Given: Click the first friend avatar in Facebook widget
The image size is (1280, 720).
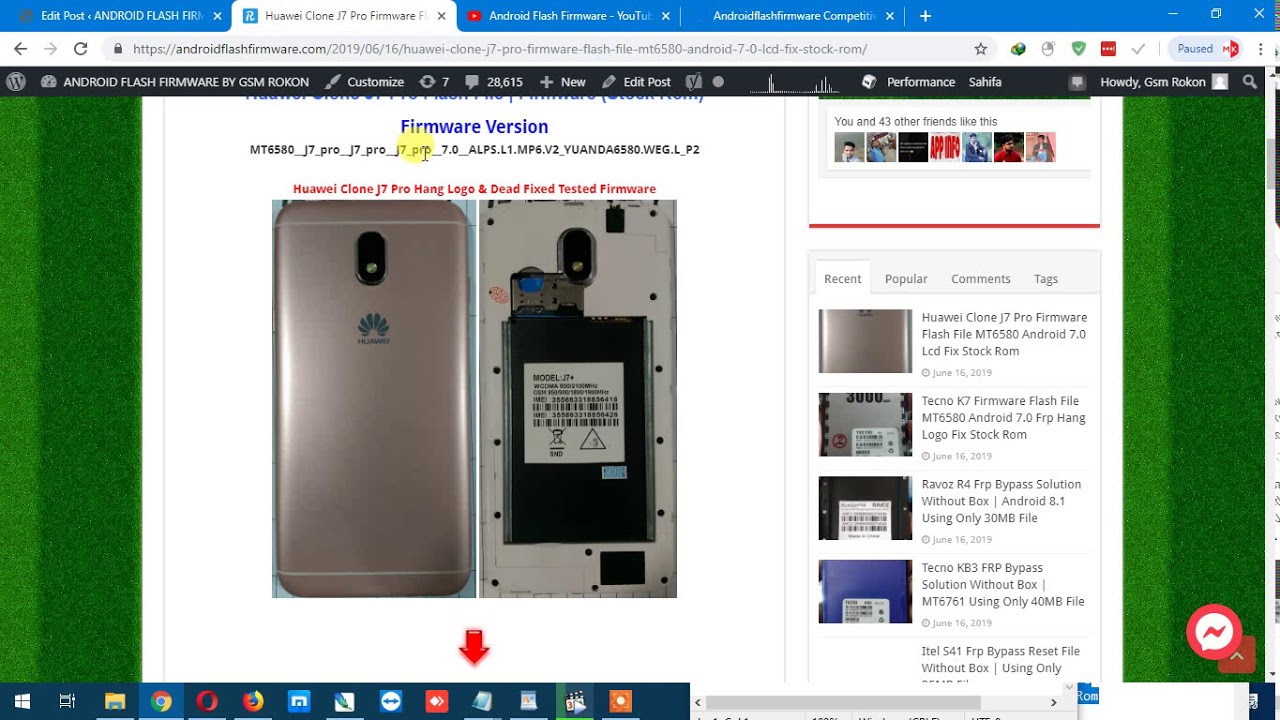Looking at the screenshot, I should pos(849,147).
